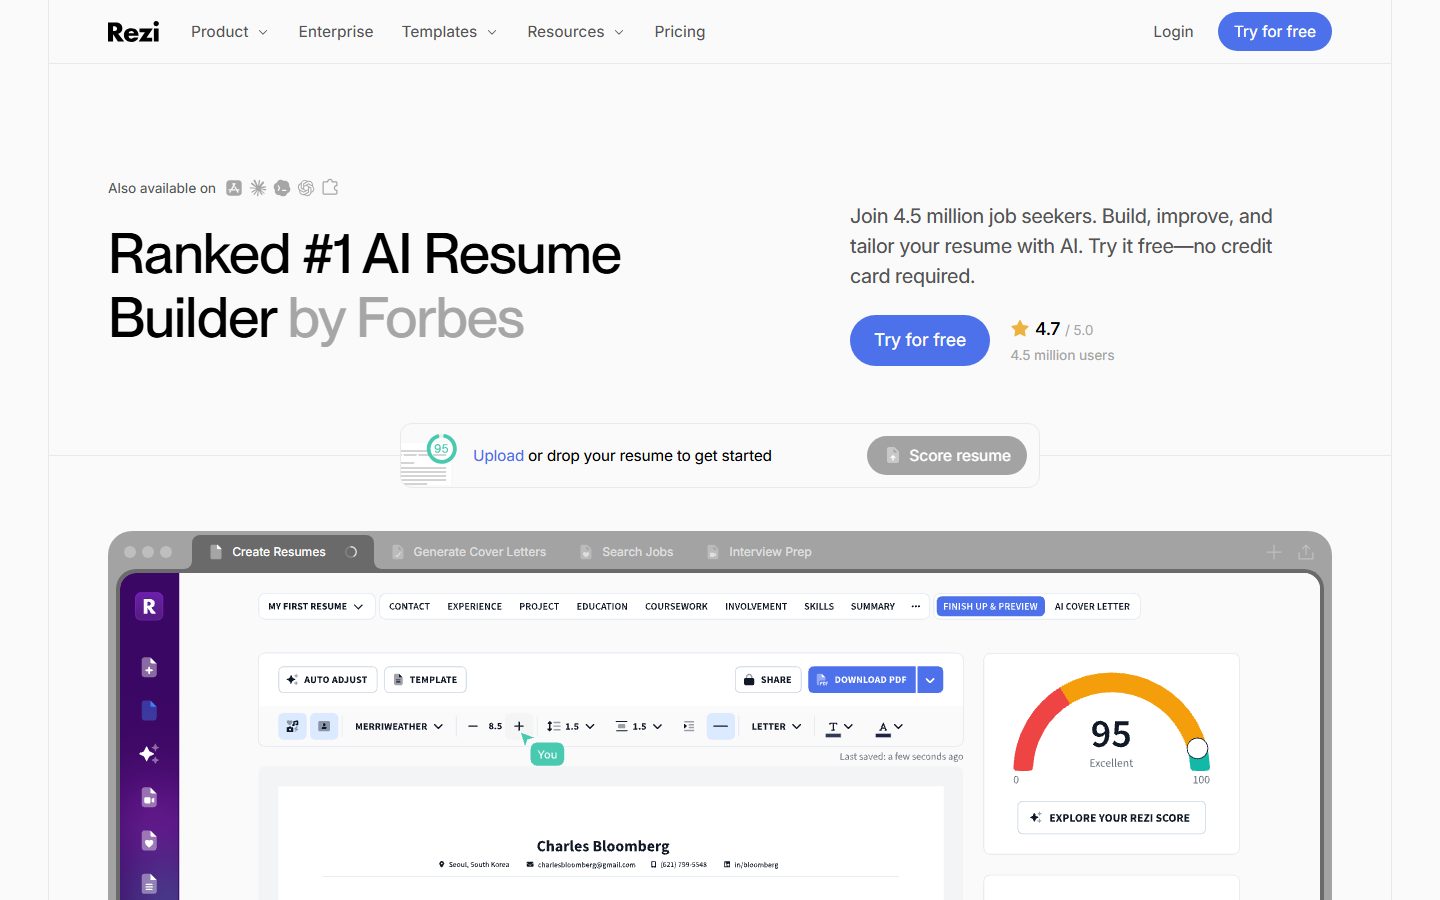Click the Score resume button

[947, 456]
